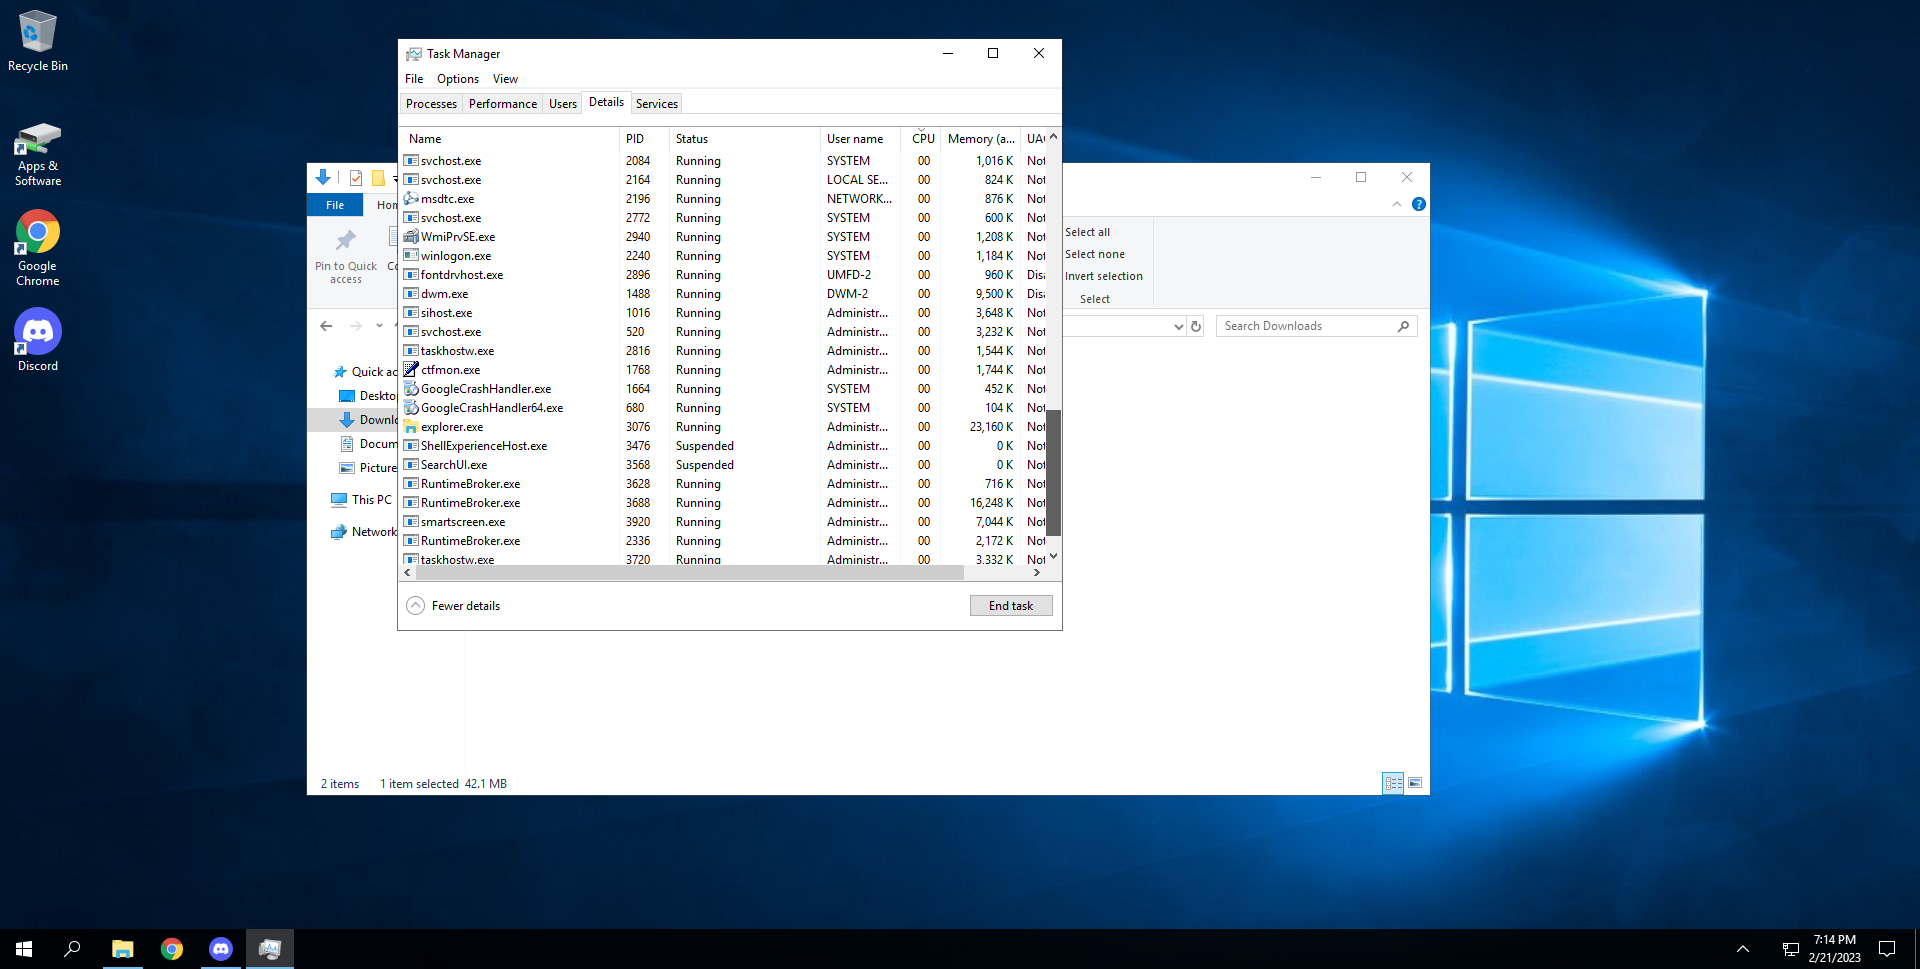Open the Recycle Bin desktop icon

pos(38,40)
